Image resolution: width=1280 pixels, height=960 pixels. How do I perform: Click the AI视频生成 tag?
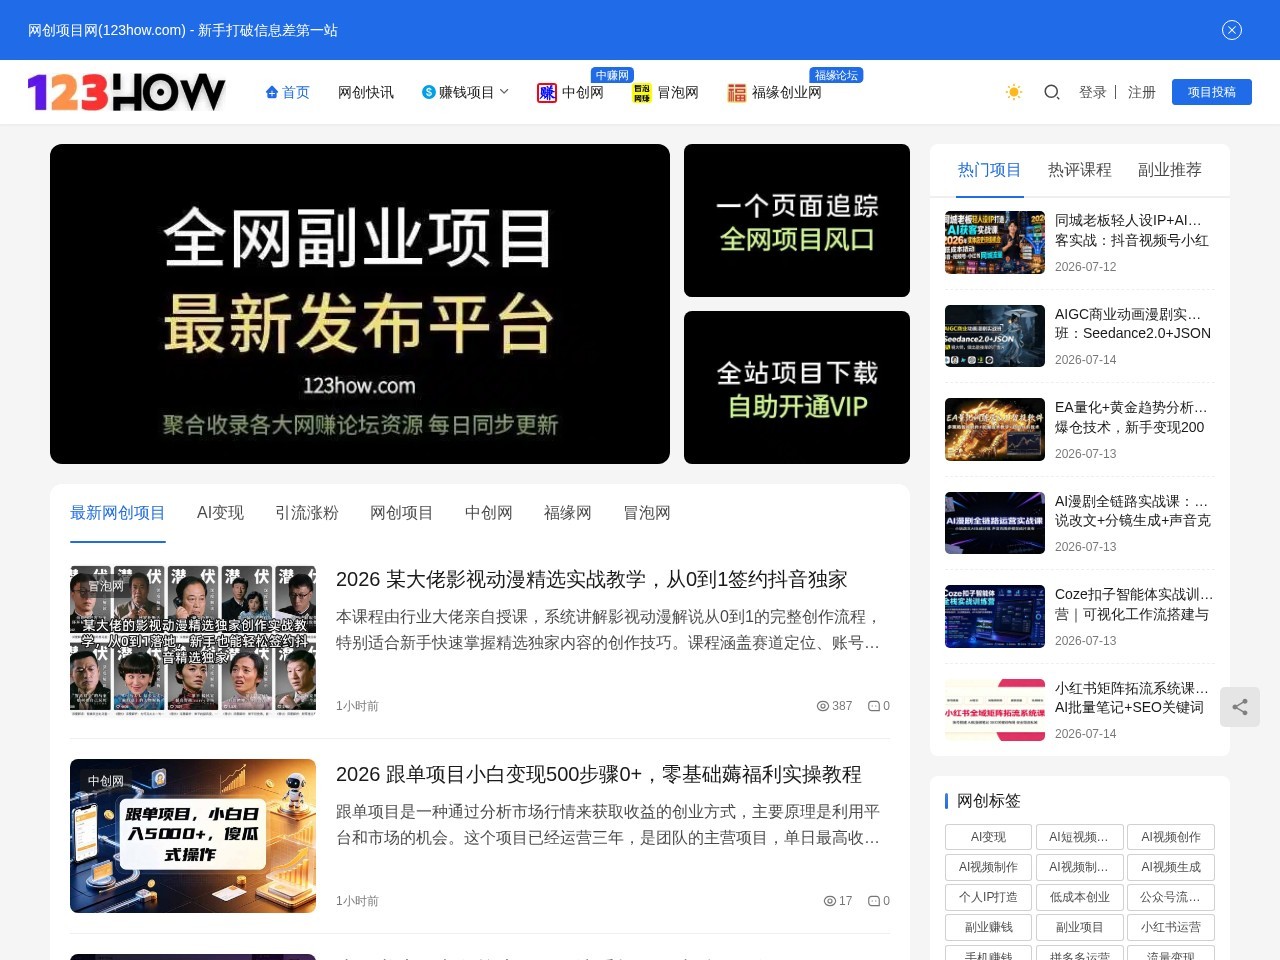1171,867
